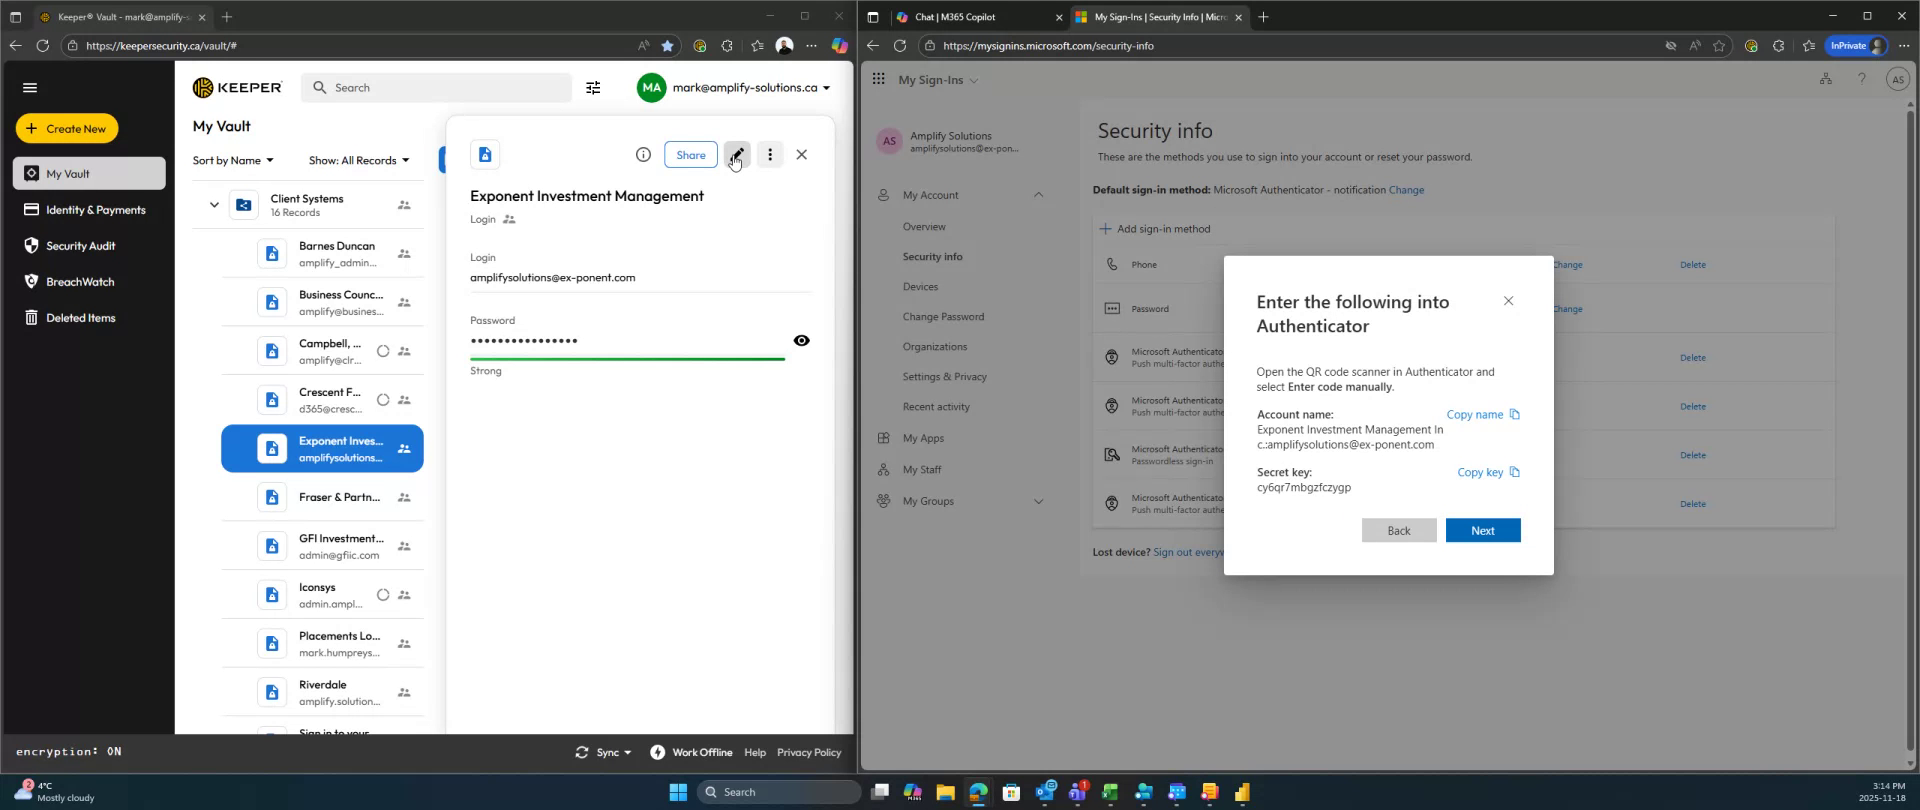This screenshot has width=1920, height=810.
Task: Reveal the password with eye icon
Action: point(802,341)
